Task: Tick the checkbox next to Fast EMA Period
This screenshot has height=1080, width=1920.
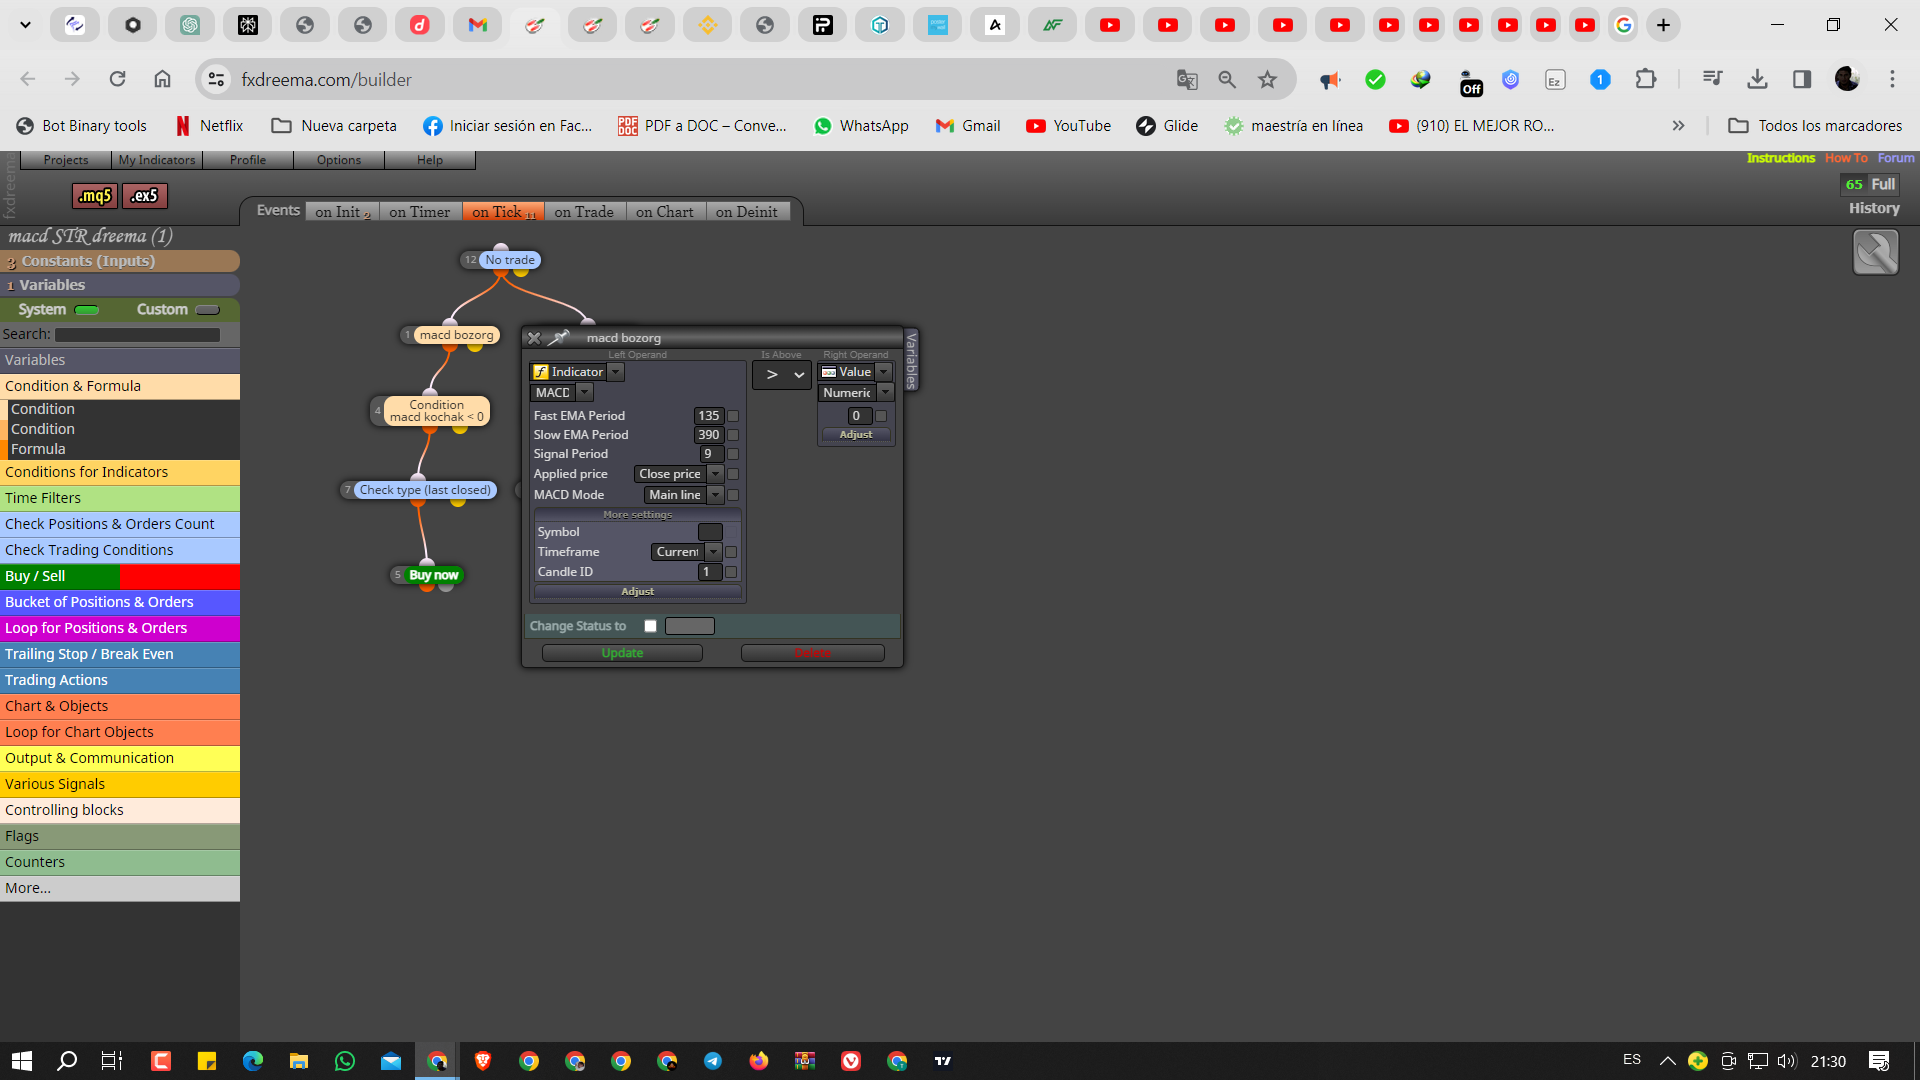Action: (x=733, y=416)
